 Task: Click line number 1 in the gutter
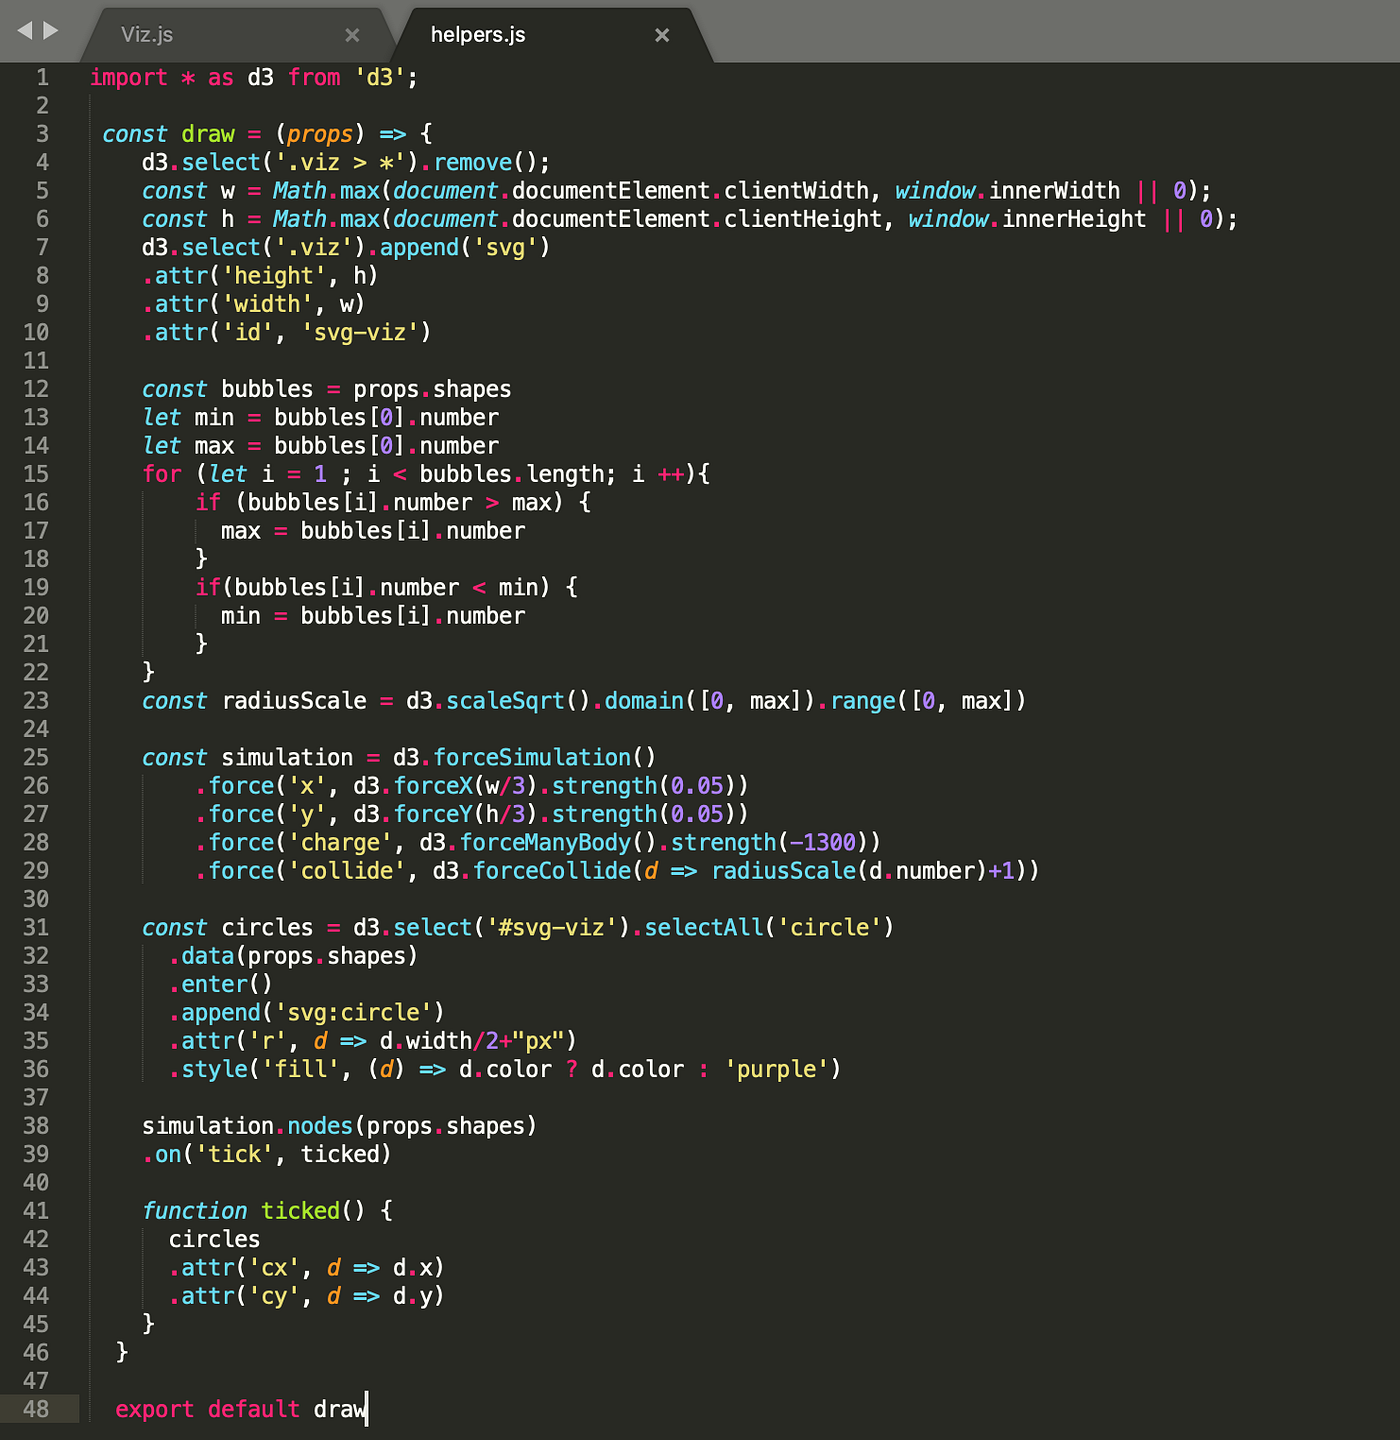pos(42,77)
